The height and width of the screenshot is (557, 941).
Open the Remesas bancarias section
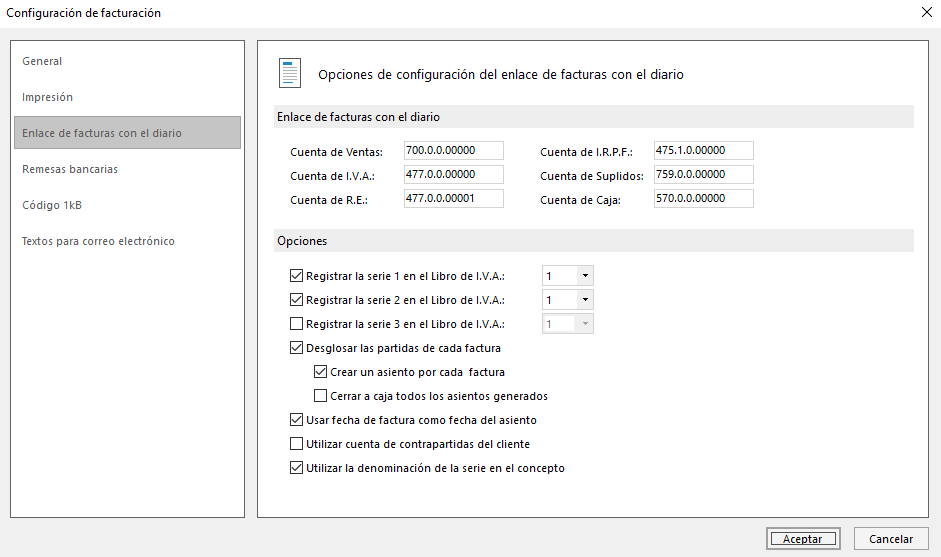[x=127, y=169]
